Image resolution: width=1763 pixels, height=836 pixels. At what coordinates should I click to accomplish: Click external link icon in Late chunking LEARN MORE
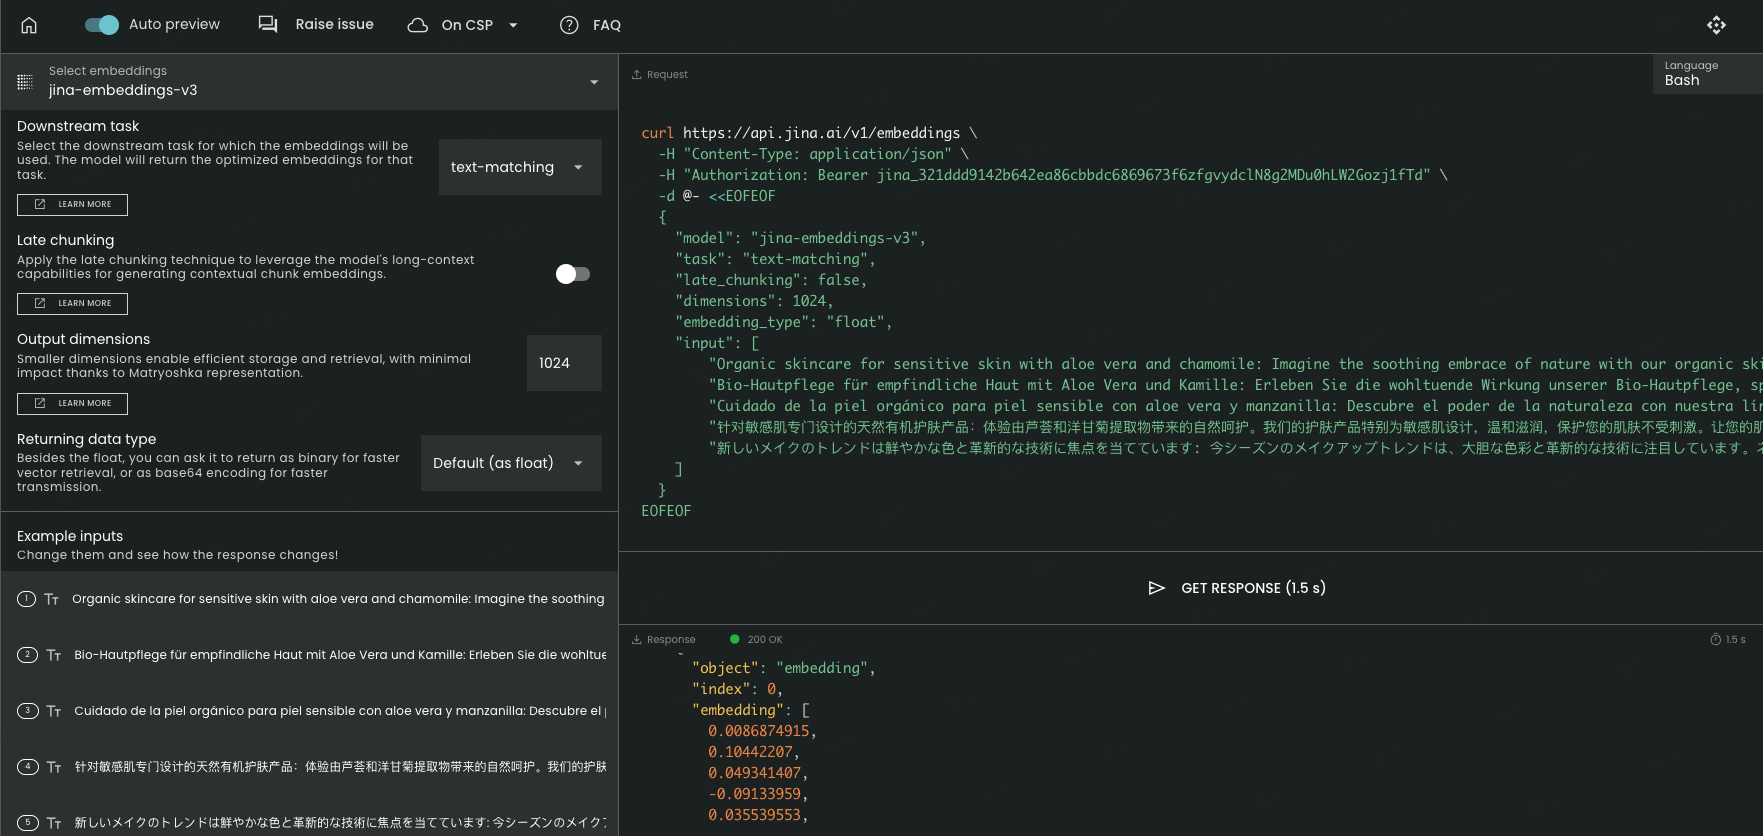tap(40, 303)
